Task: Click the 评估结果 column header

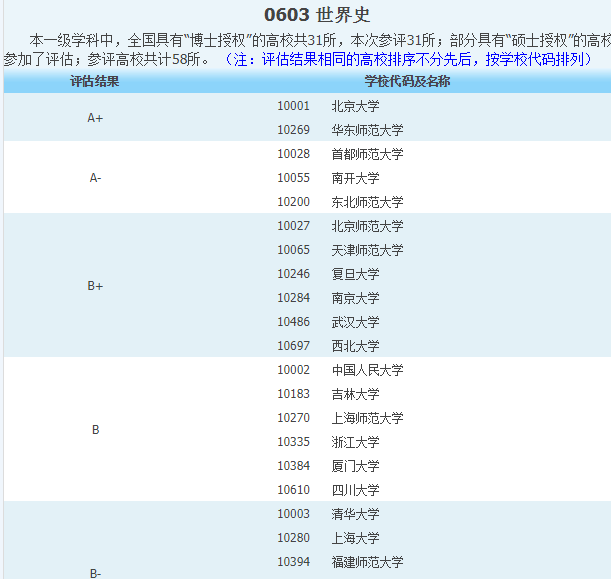Action: click(x=95, y=81)
